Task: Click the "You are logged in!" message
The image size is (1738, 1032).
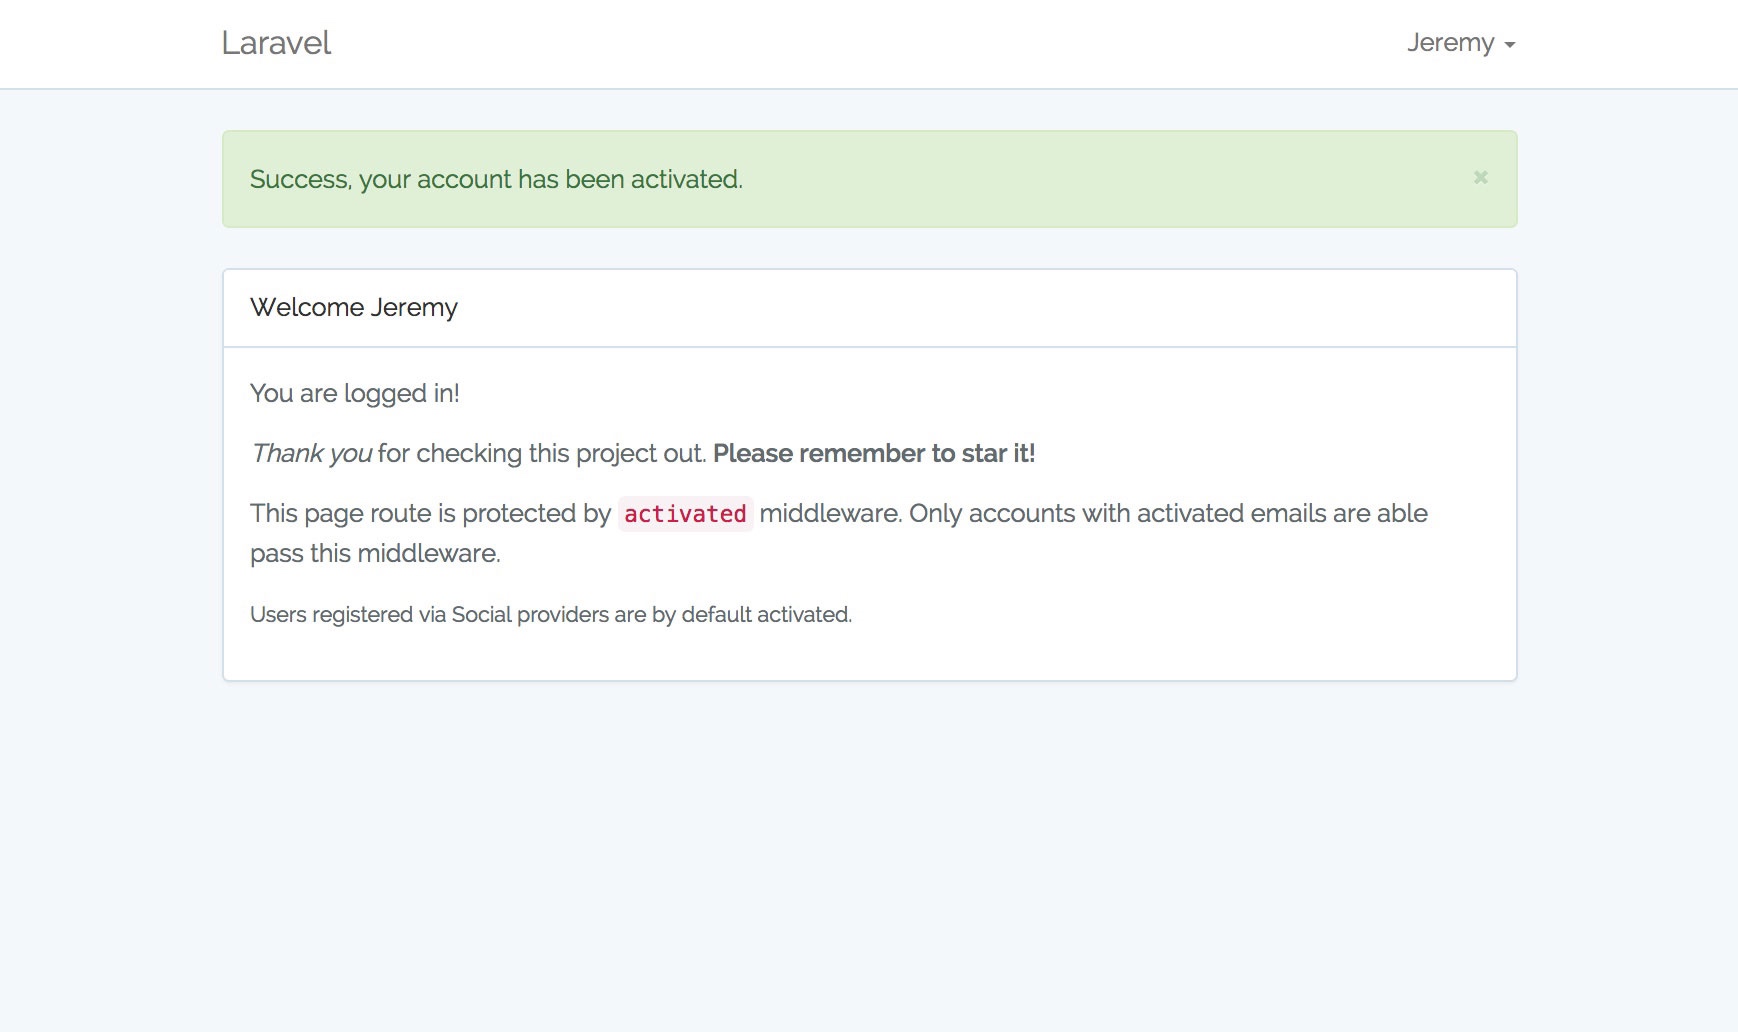Action: [355, 393]
